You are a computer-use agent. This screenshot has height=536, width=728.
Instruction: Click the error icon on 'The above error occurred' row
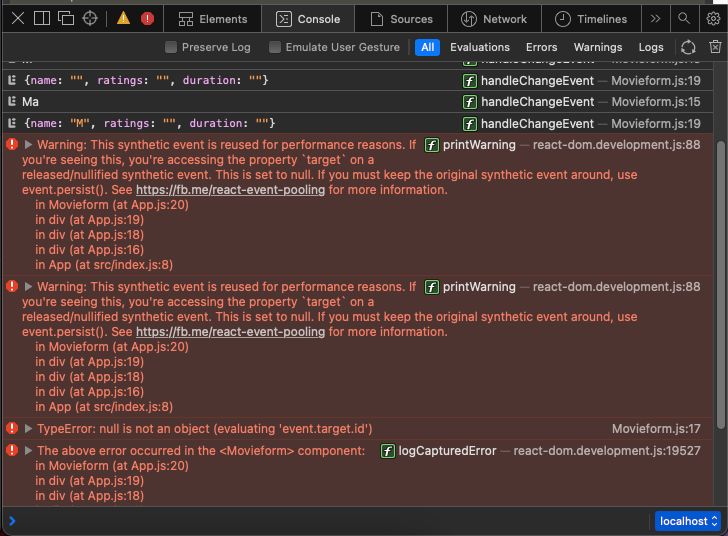[12, 450]
